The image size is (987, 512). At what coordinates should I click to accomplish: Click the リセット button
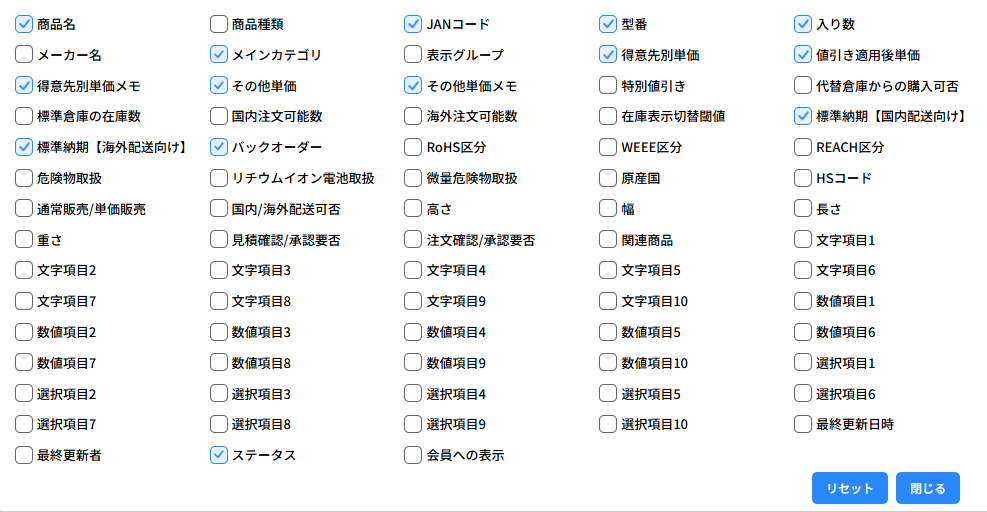coord(849,489)
